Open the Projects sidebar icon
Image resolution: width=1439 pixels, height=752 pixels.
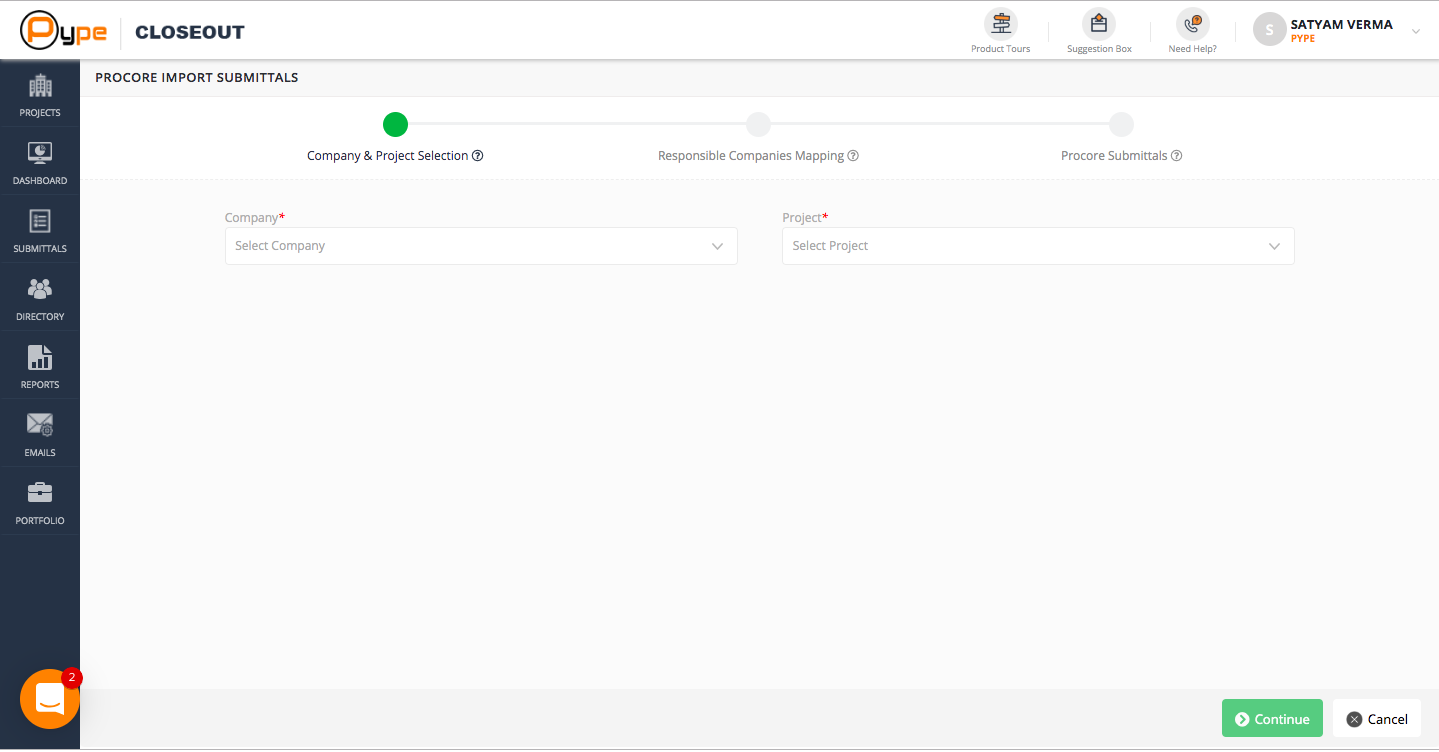[40, 96]
